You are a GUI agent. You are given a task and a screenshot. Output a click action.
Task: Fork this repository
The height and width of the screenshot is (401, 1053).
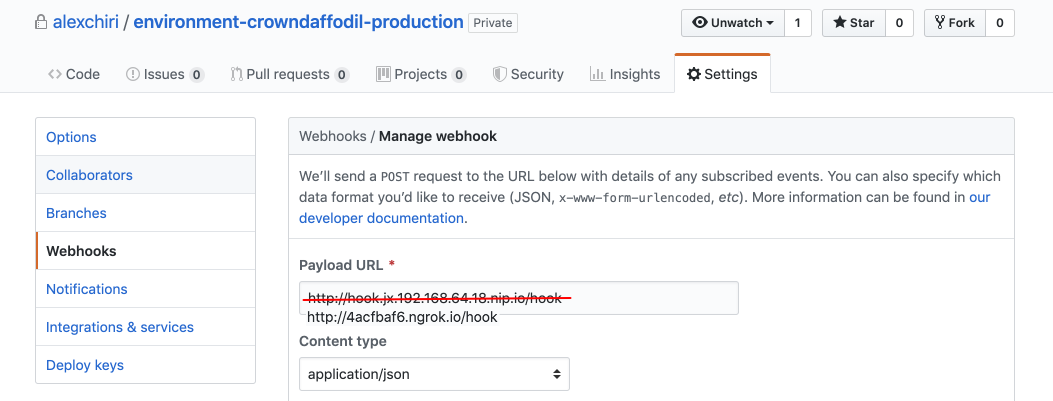point(954,23)
